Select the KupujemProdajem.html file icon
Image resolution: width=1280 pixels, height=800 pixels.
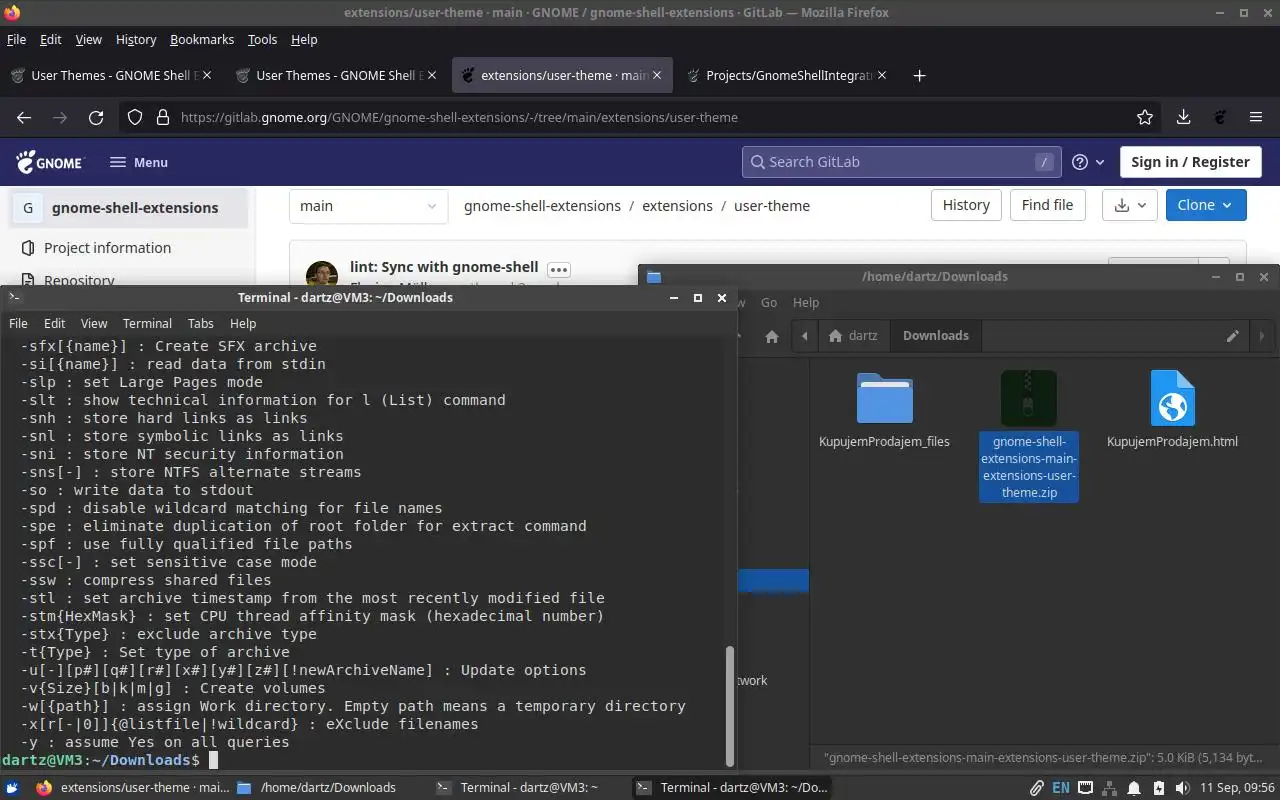[1172, 398]
